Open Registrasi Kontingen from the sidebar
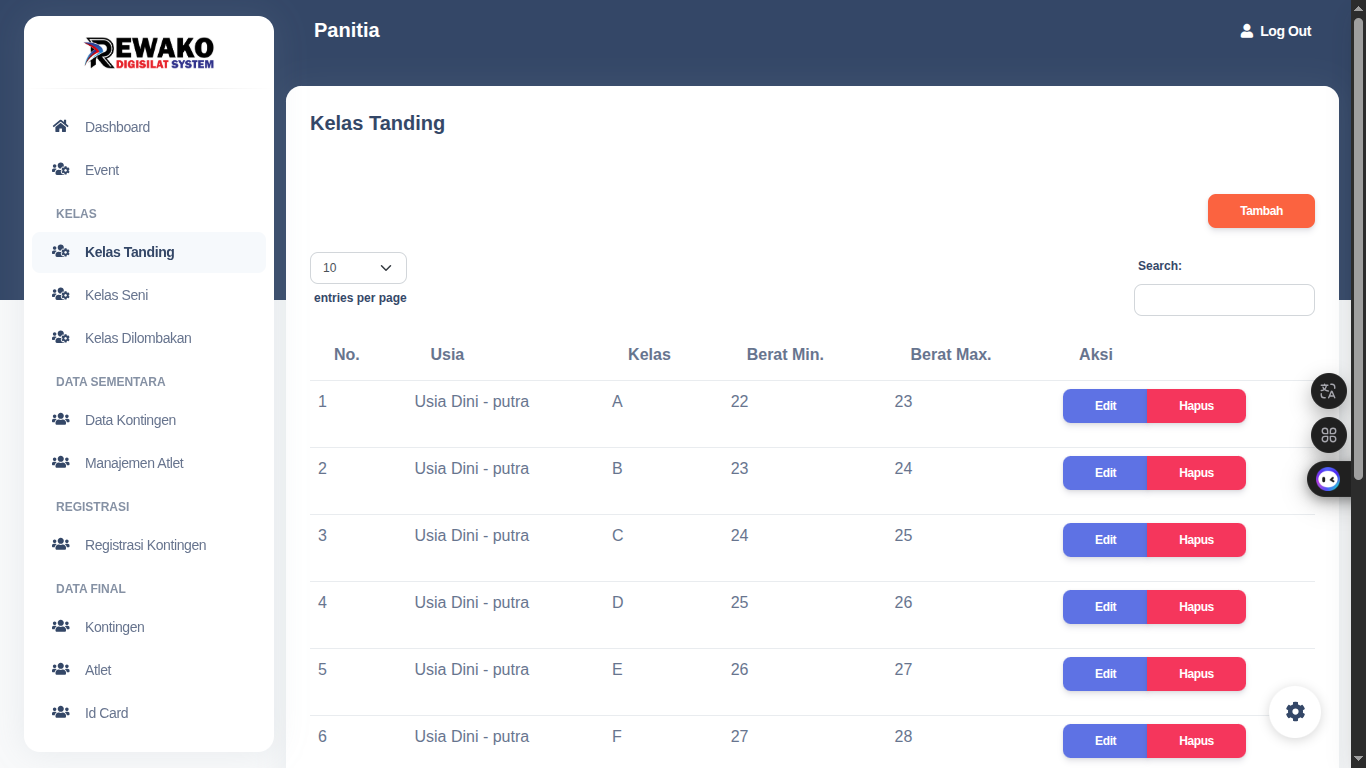Viewport: 1366px width, 768px height. point(145,545)
